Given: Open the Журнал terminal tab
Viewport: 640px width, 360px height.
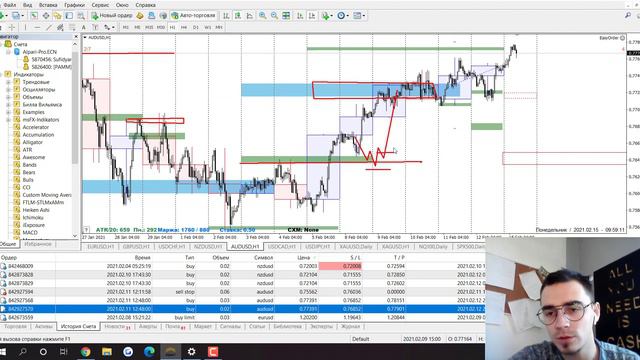Looking at the screenshot, I should [x=350, y=327].
